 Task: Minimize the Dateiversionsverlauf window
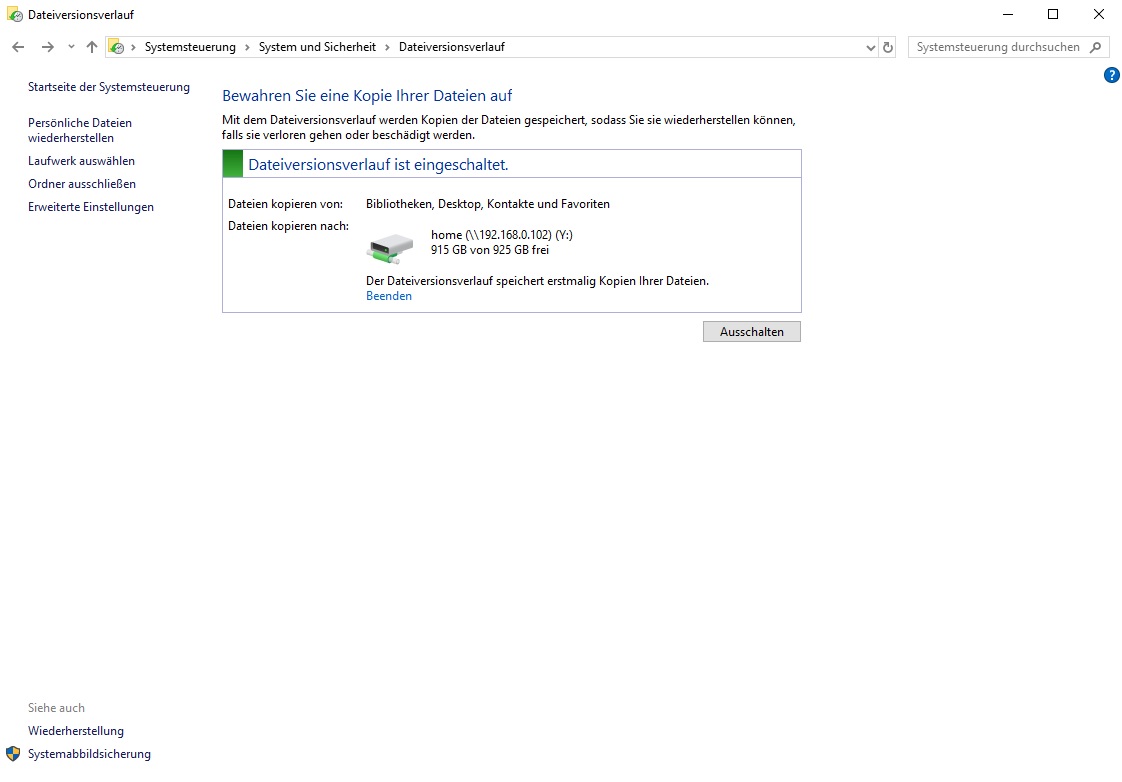1008,14
